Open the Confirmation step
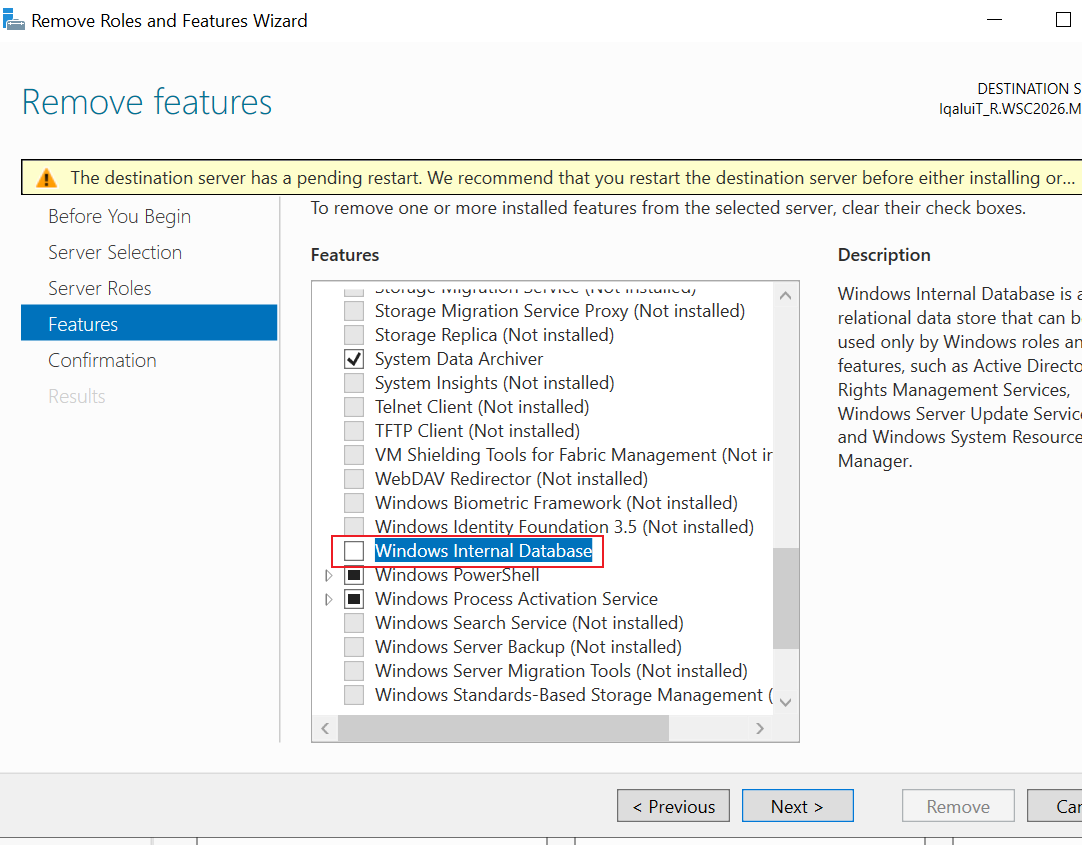This screenshot has height=845, width=1082. [102, 360]
